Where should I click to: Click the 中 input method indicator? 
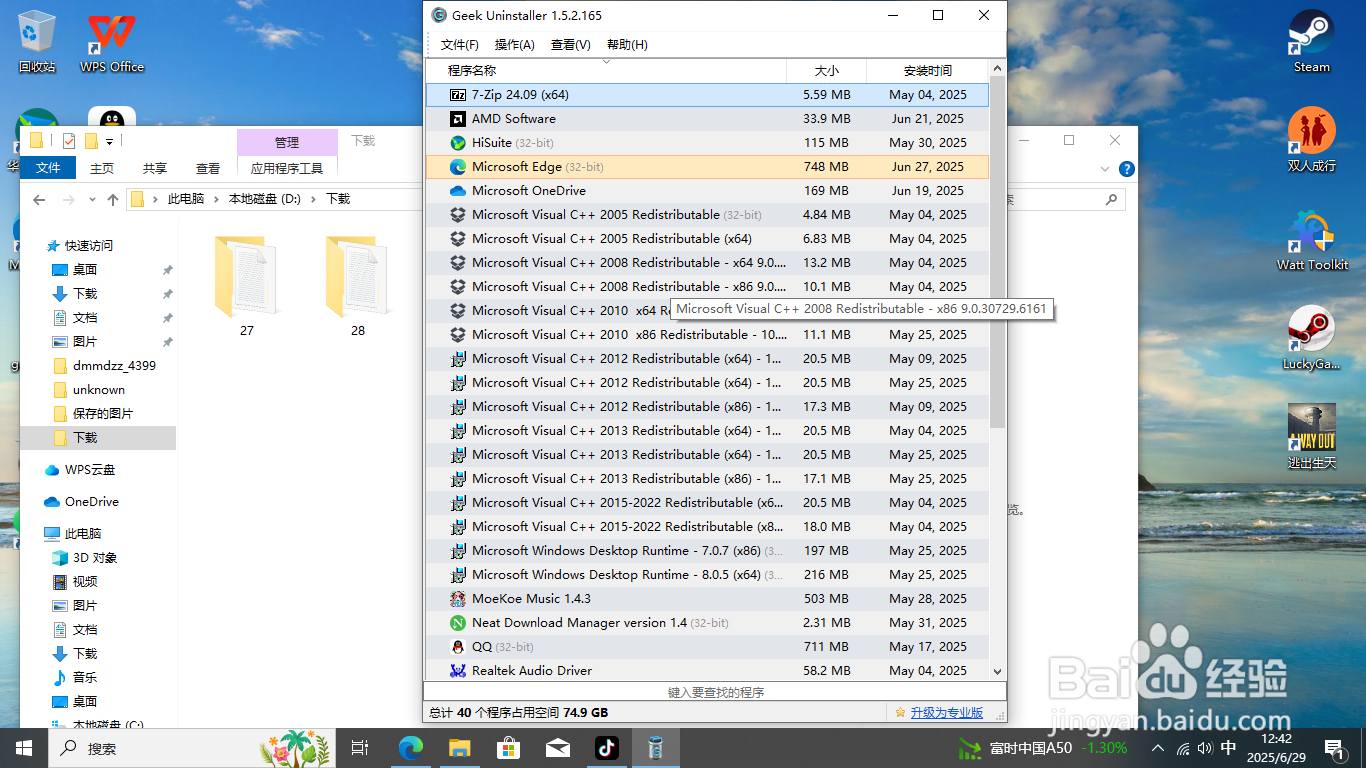[1229, 748]
